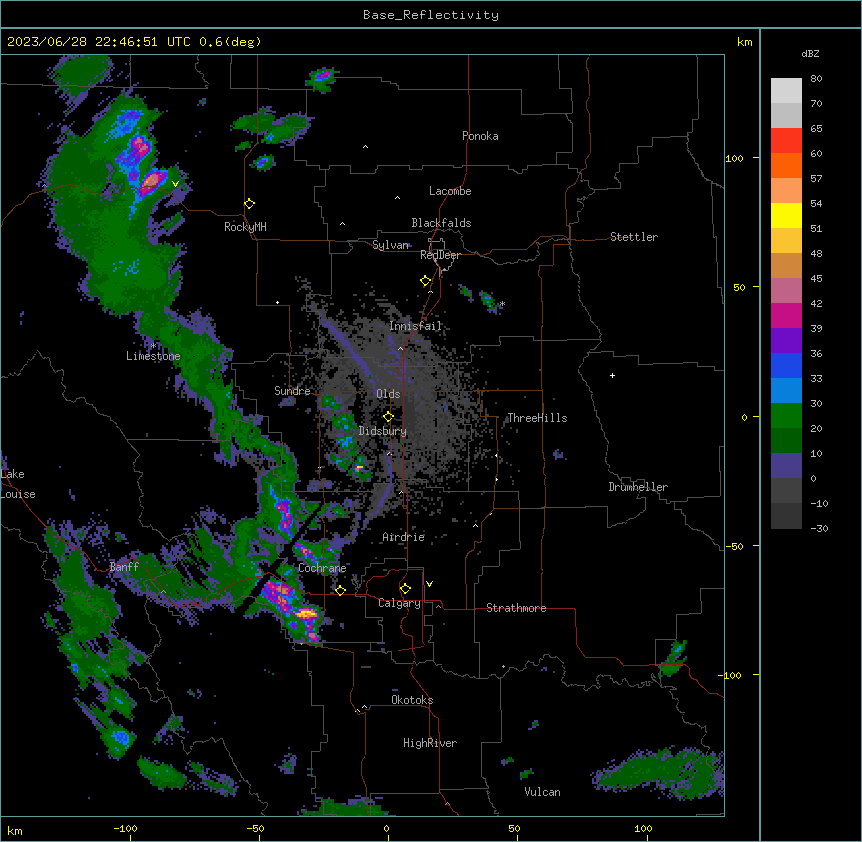This screenshot has height=842, width=862.
Task: Click the -30 value in the dBZ legend
Action: [x=819, y=528]
